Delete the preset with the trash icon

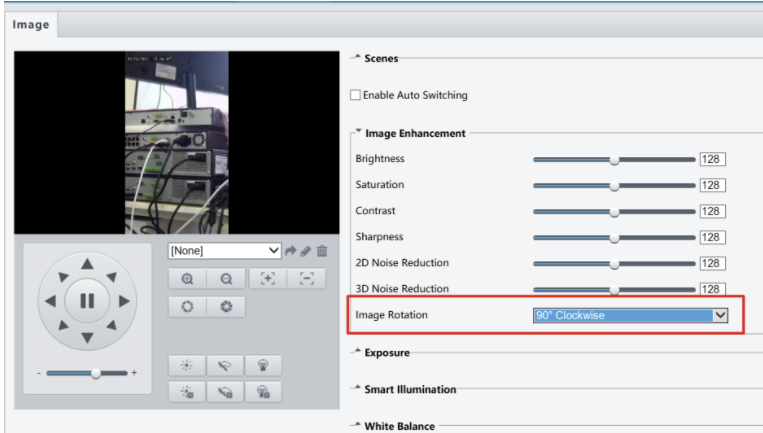[x=322, y=251]
